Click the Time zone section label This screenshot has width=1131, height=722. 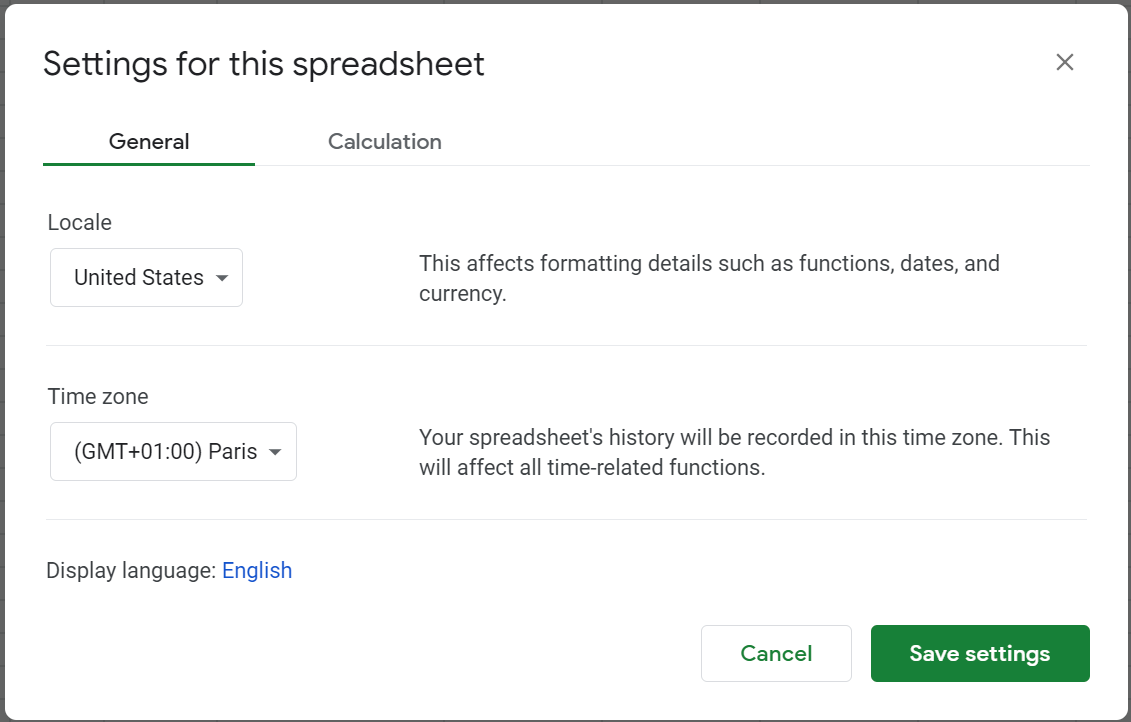tap(98, 397)
